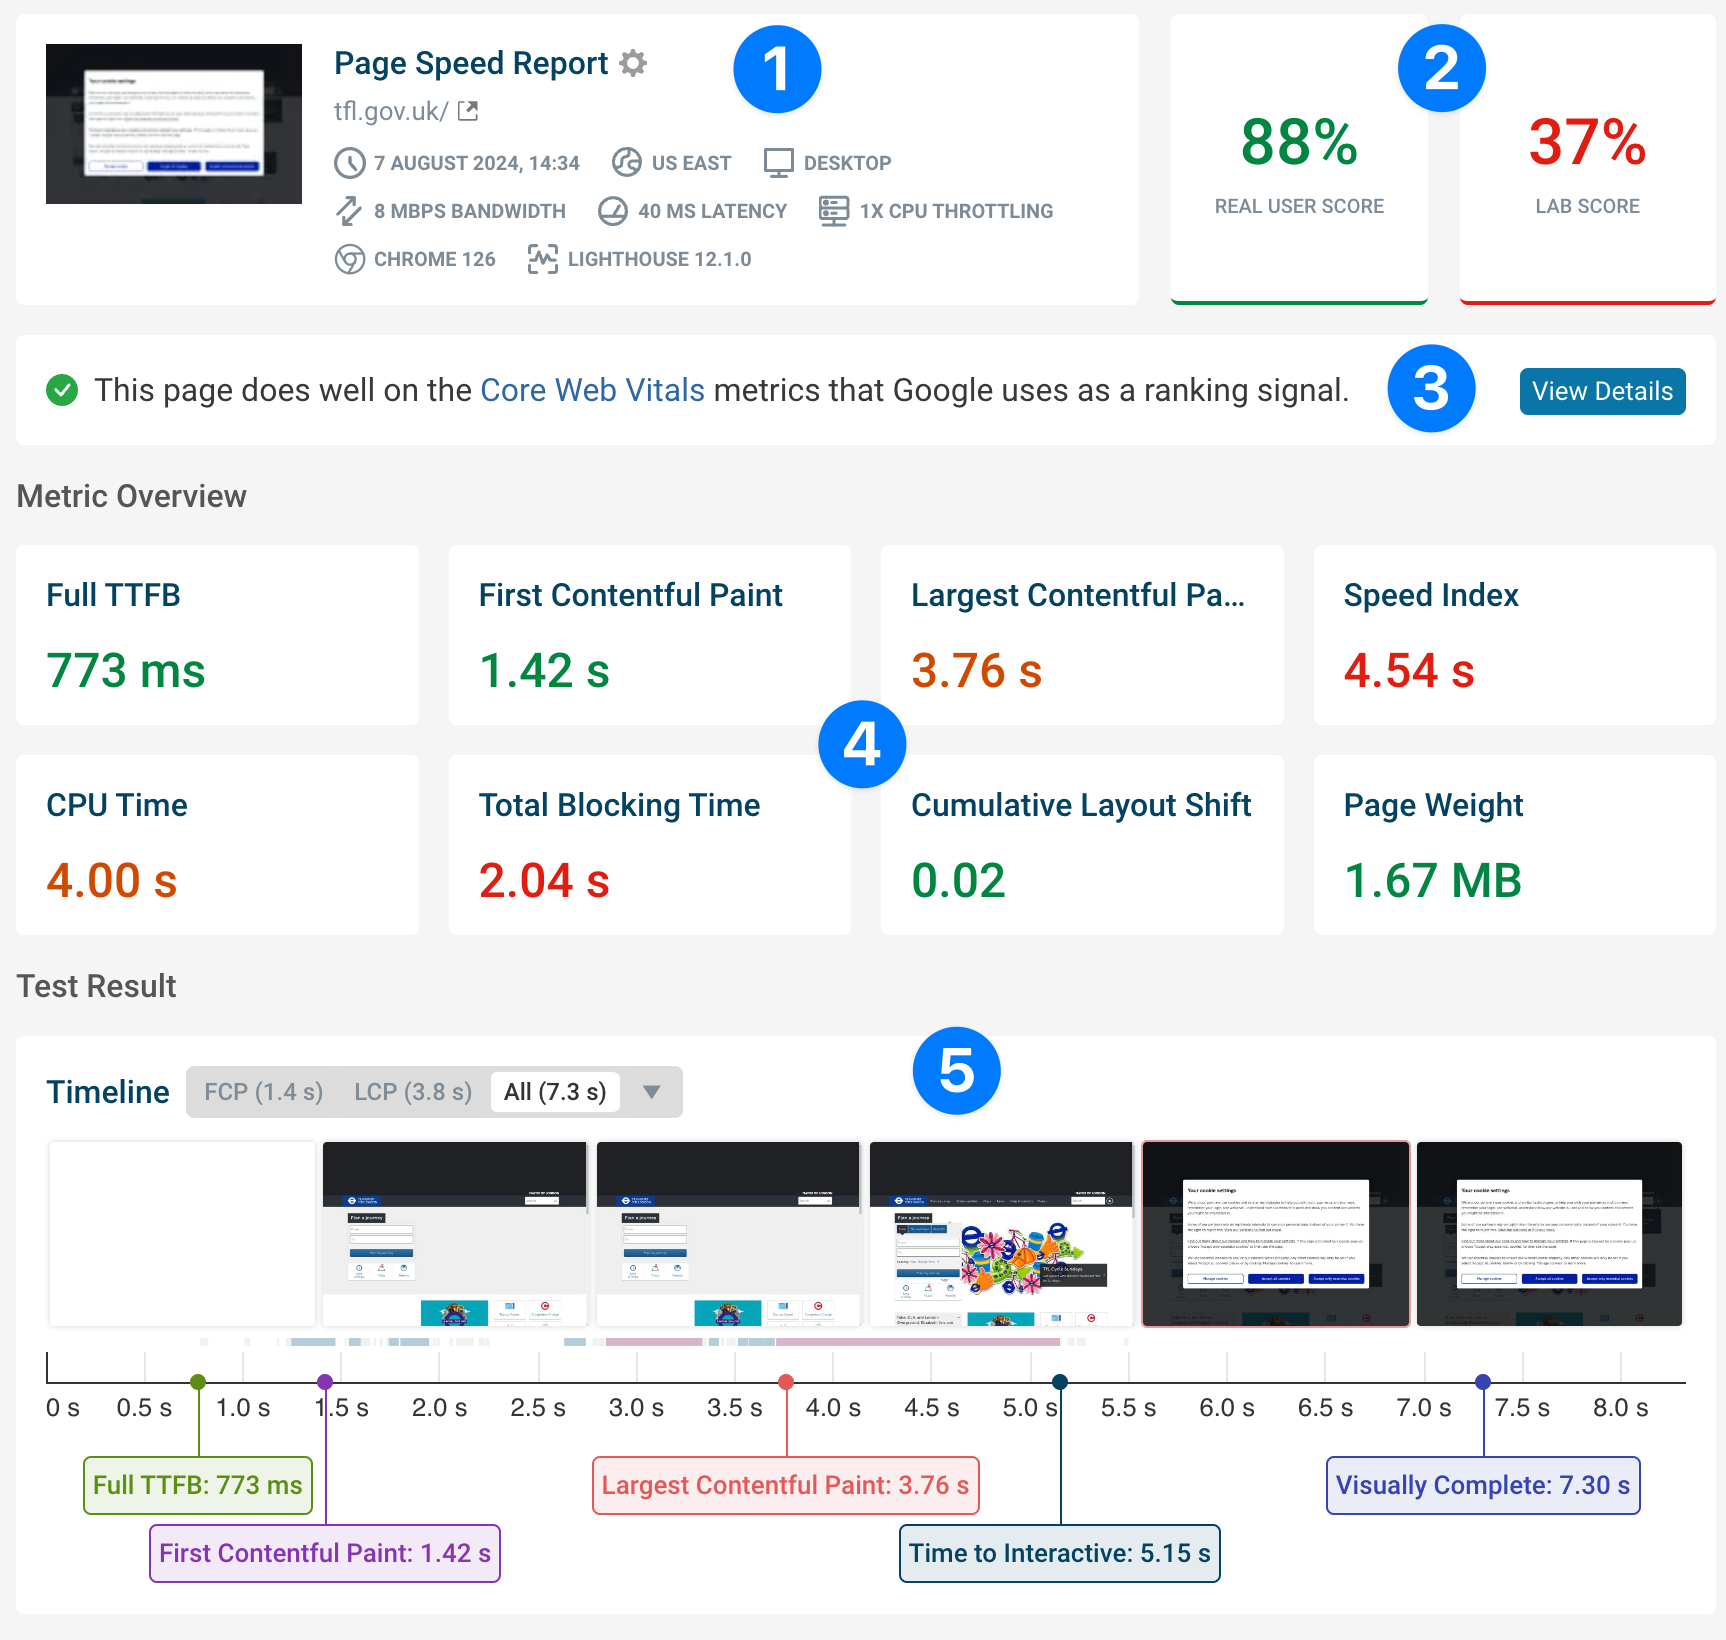Select the All (7.3 s) timeline tab
Screen dimensions: 1726x1640
click(555, 1092)
